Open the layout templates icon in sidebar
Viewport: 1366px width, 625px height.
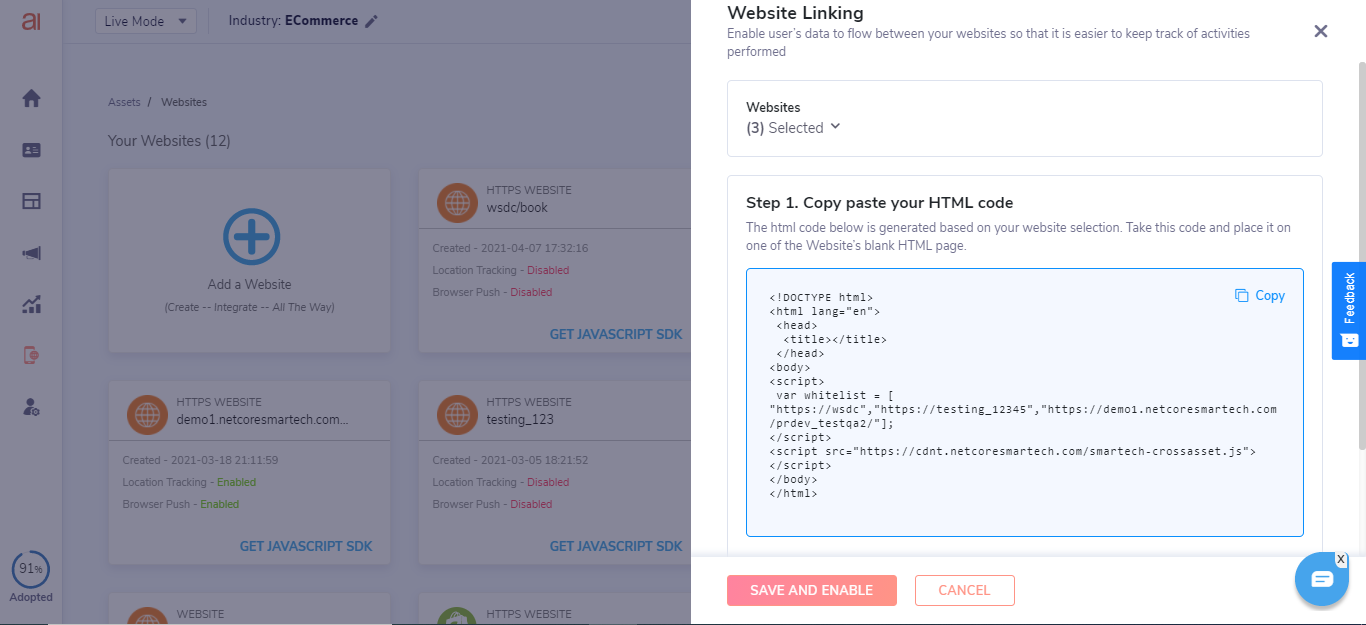click(x=31, y=201)
